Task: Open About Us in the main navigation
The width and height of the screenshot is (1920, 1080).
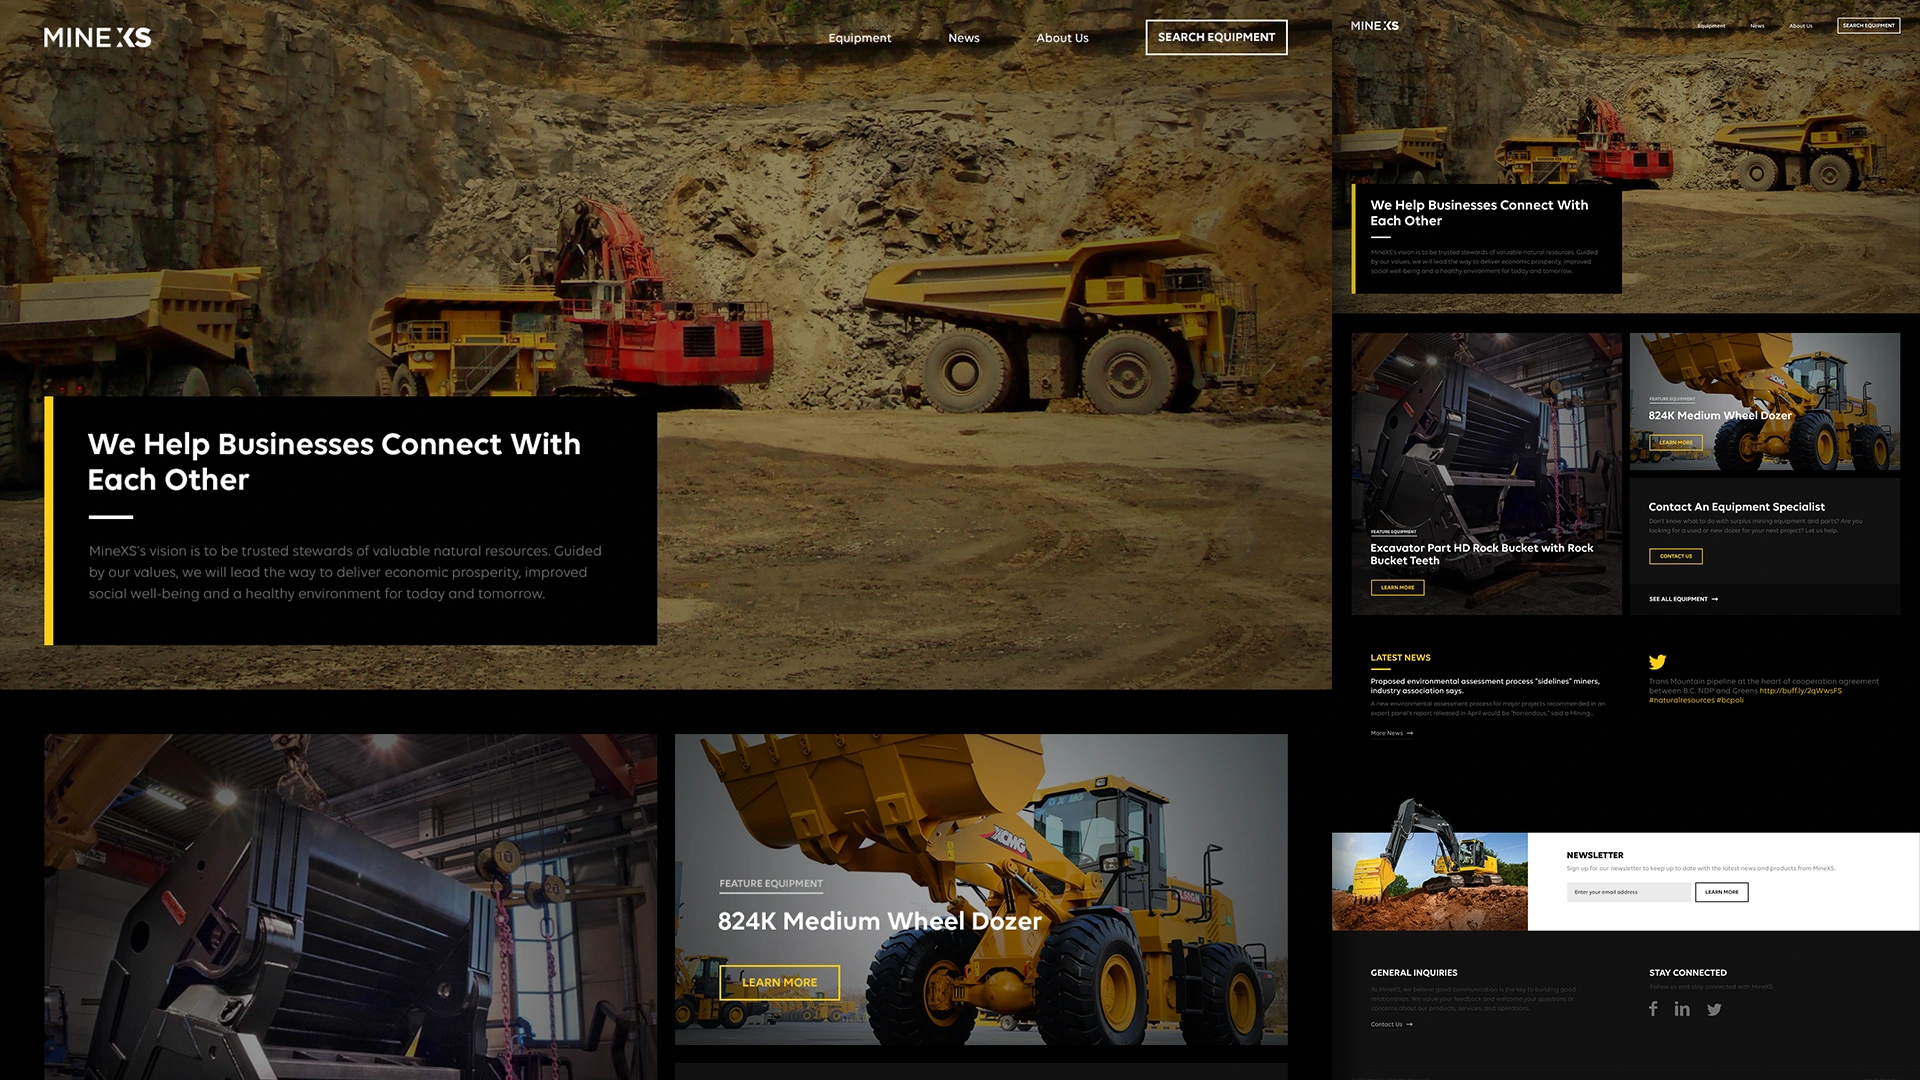Action: (1062, 38)
